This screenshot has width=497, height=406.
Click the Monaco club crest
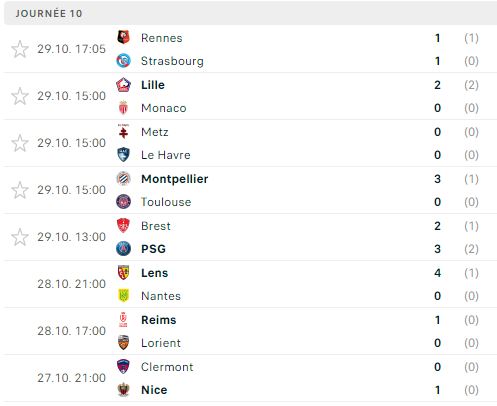click(x=123, y=108)
